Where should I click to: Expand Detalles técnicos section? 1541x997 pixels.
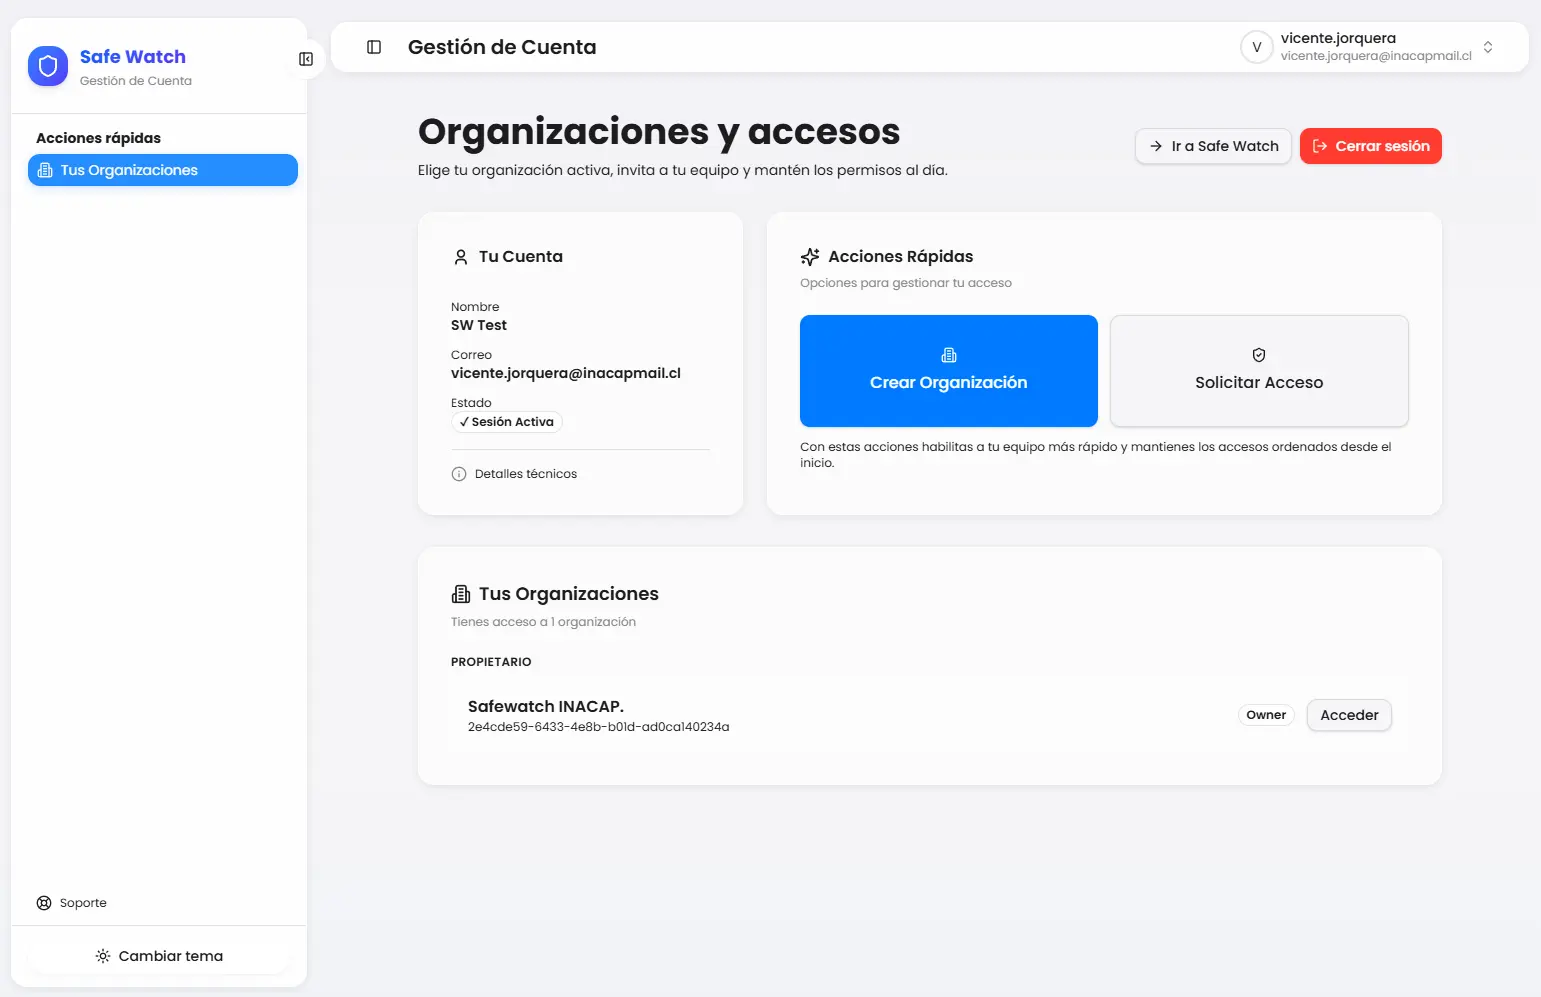(525, 474)
